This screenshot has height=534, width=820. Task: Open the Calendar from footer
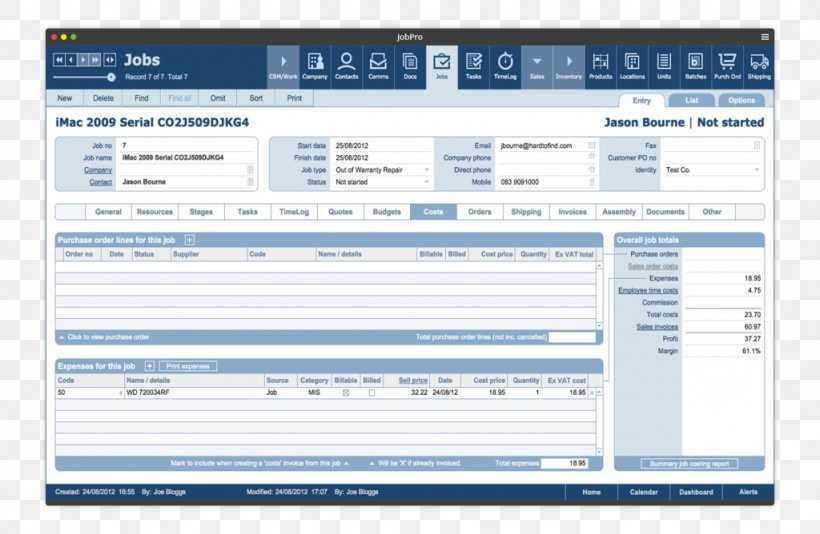click(x=644, y=492)
